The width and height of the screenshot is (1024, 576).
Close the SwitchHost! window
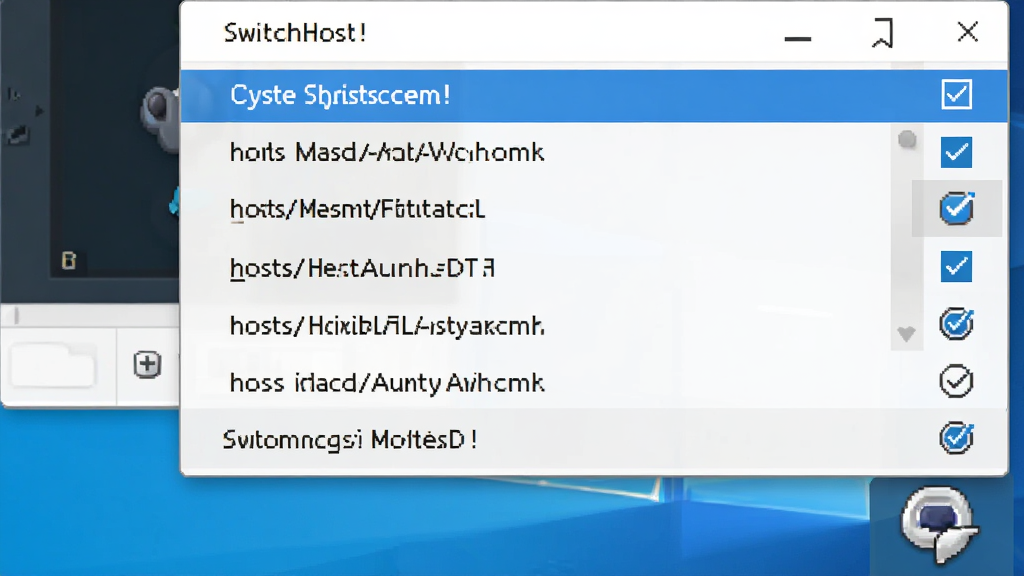[x=967, y=31]
